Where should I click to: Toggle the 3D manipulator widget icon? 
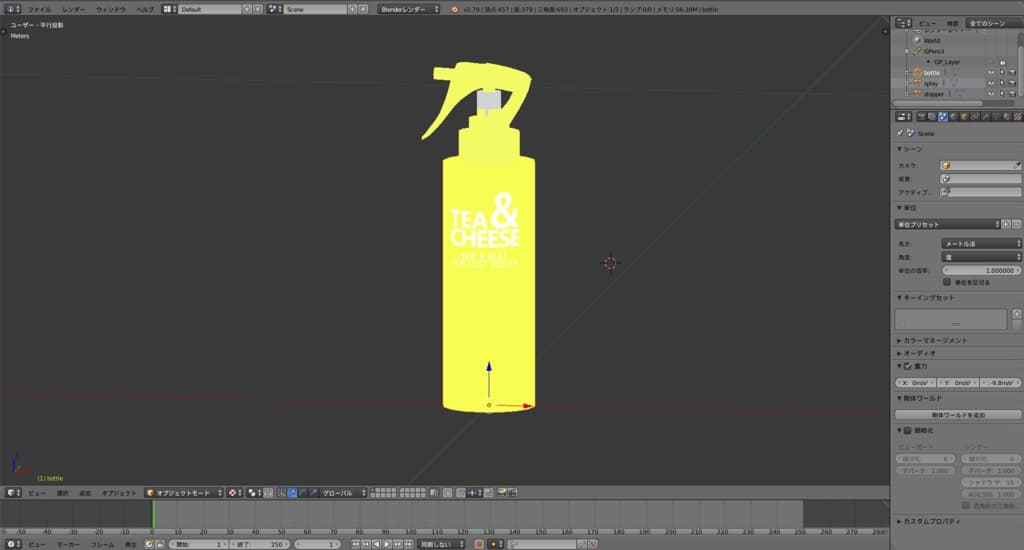(x=280, y=493)
